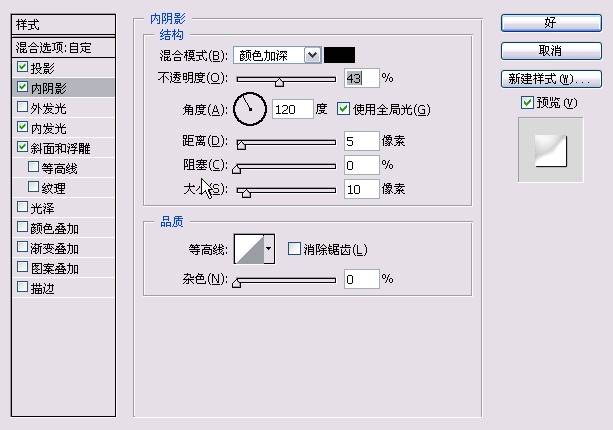Select the 内发光 row label

tap(48, 128)
